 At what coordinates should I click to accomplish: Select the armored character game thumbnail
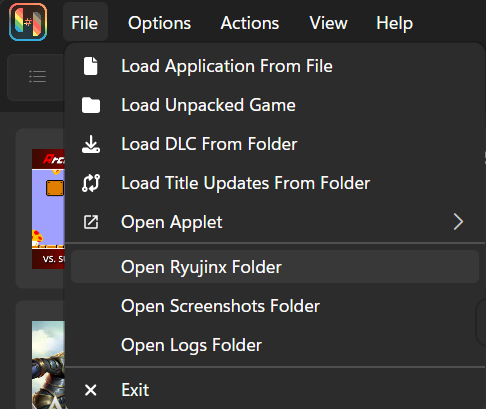[48, 365]
